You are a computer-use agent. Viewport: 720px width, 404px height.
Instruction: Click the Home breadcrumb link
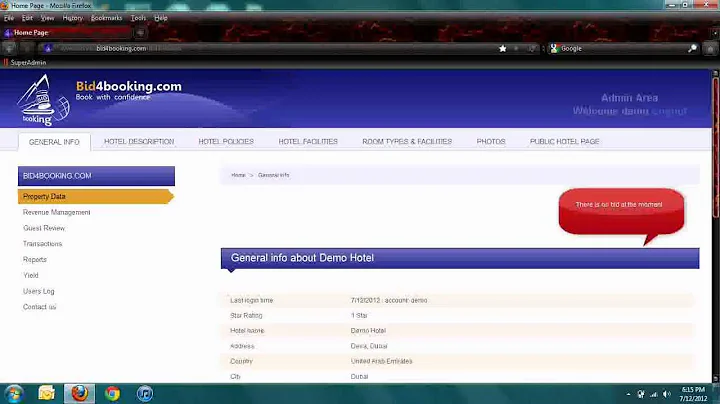[x=238, y=175]
